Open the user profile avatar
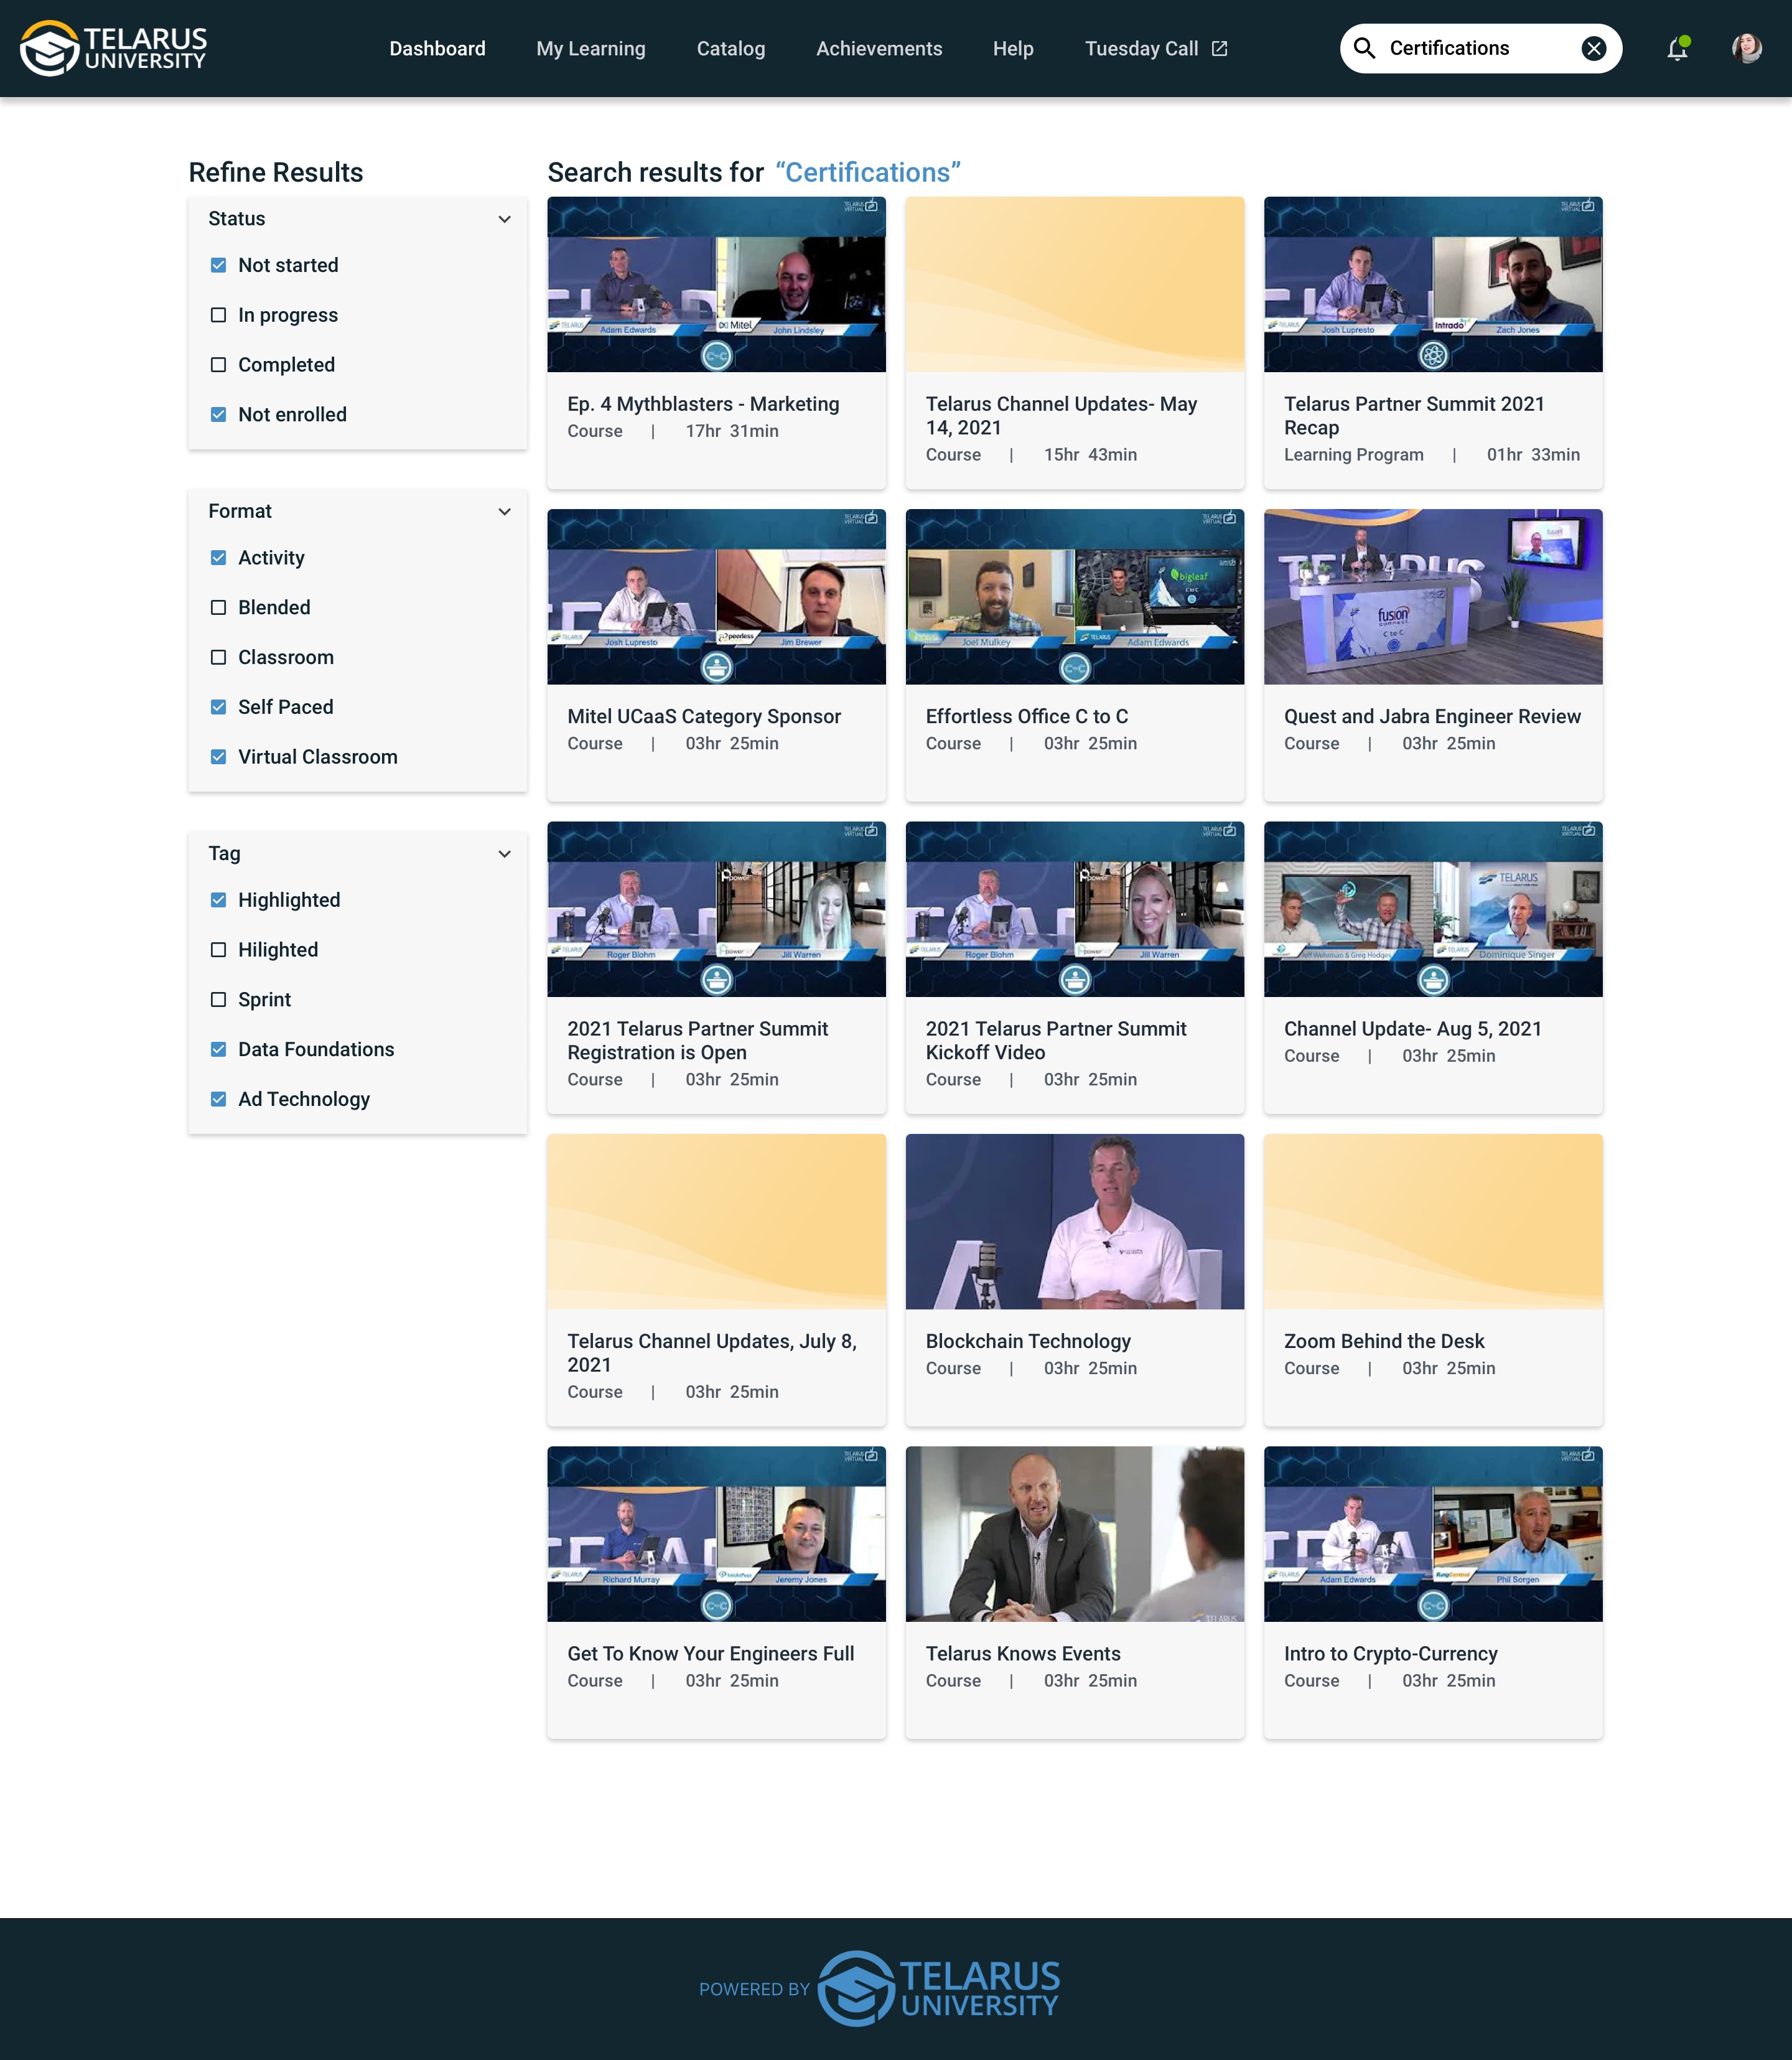Viewport: 1792px width, 2060px height. pos(1746,48)
